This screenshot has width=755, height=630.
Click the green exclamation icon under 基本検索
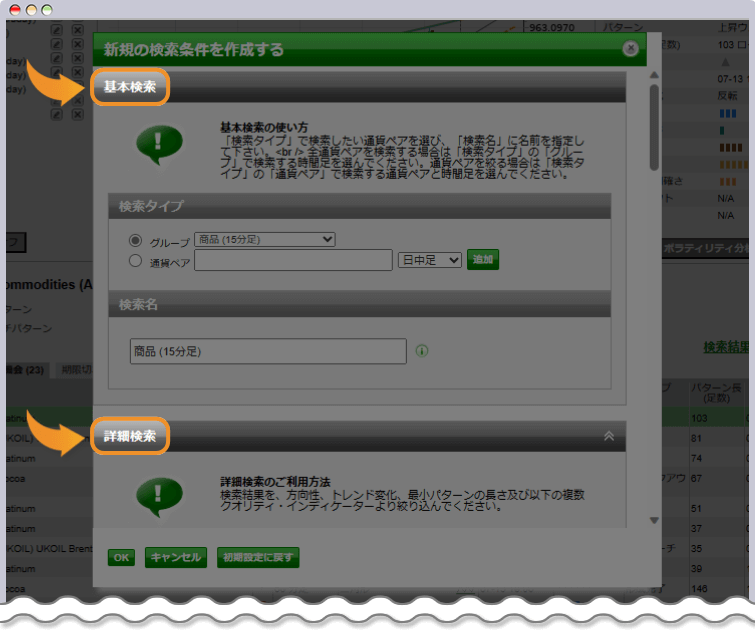point(160,145)
